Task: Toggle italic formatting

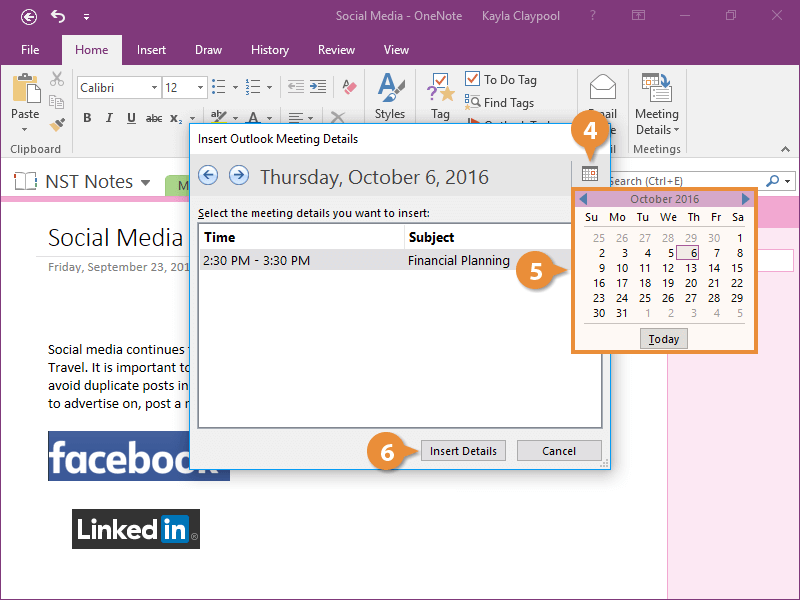Action: pos(109,118)
